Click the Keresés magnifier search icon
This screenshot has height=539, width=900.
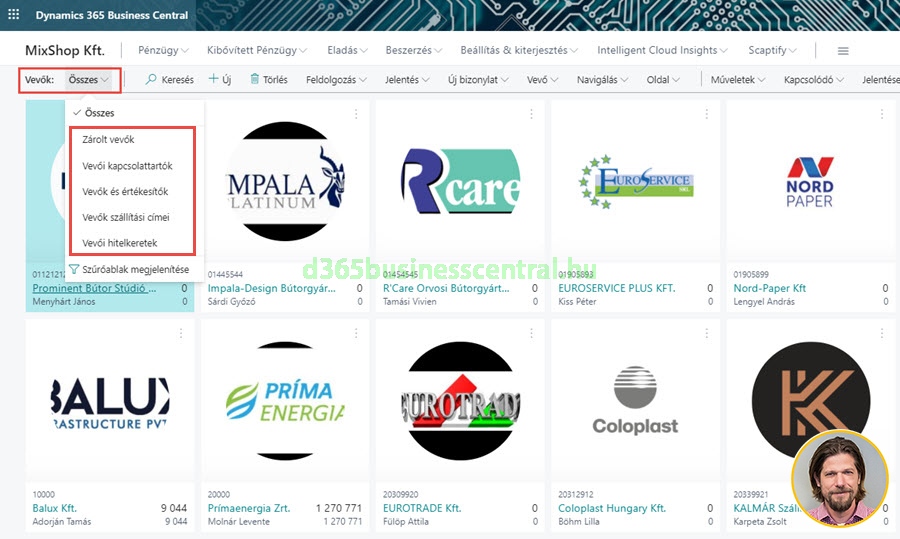coord(152,79)
